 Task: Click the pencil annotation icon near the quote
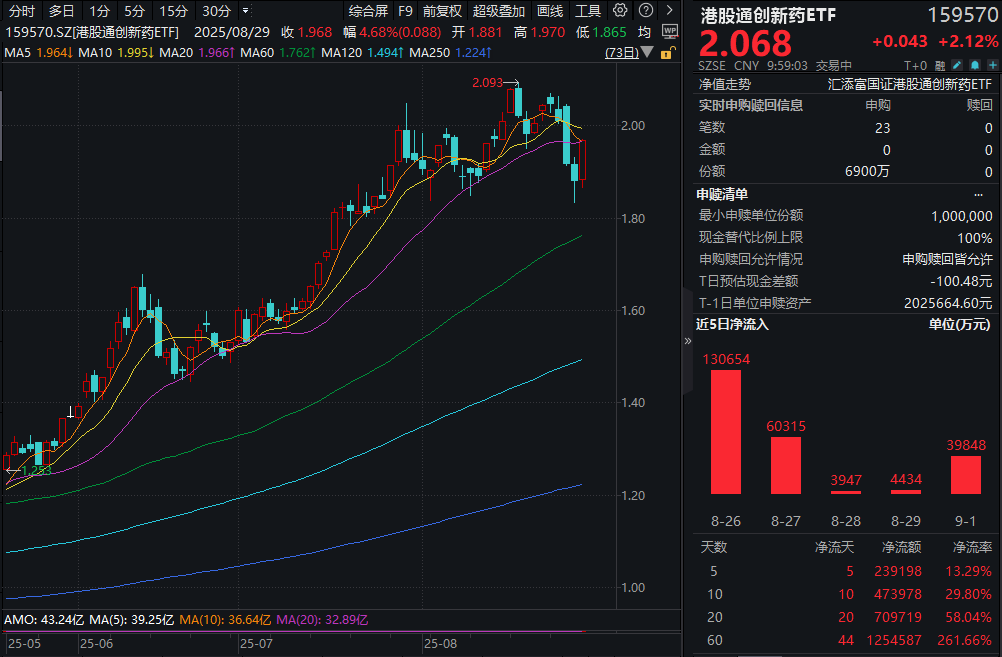point(957,65)
